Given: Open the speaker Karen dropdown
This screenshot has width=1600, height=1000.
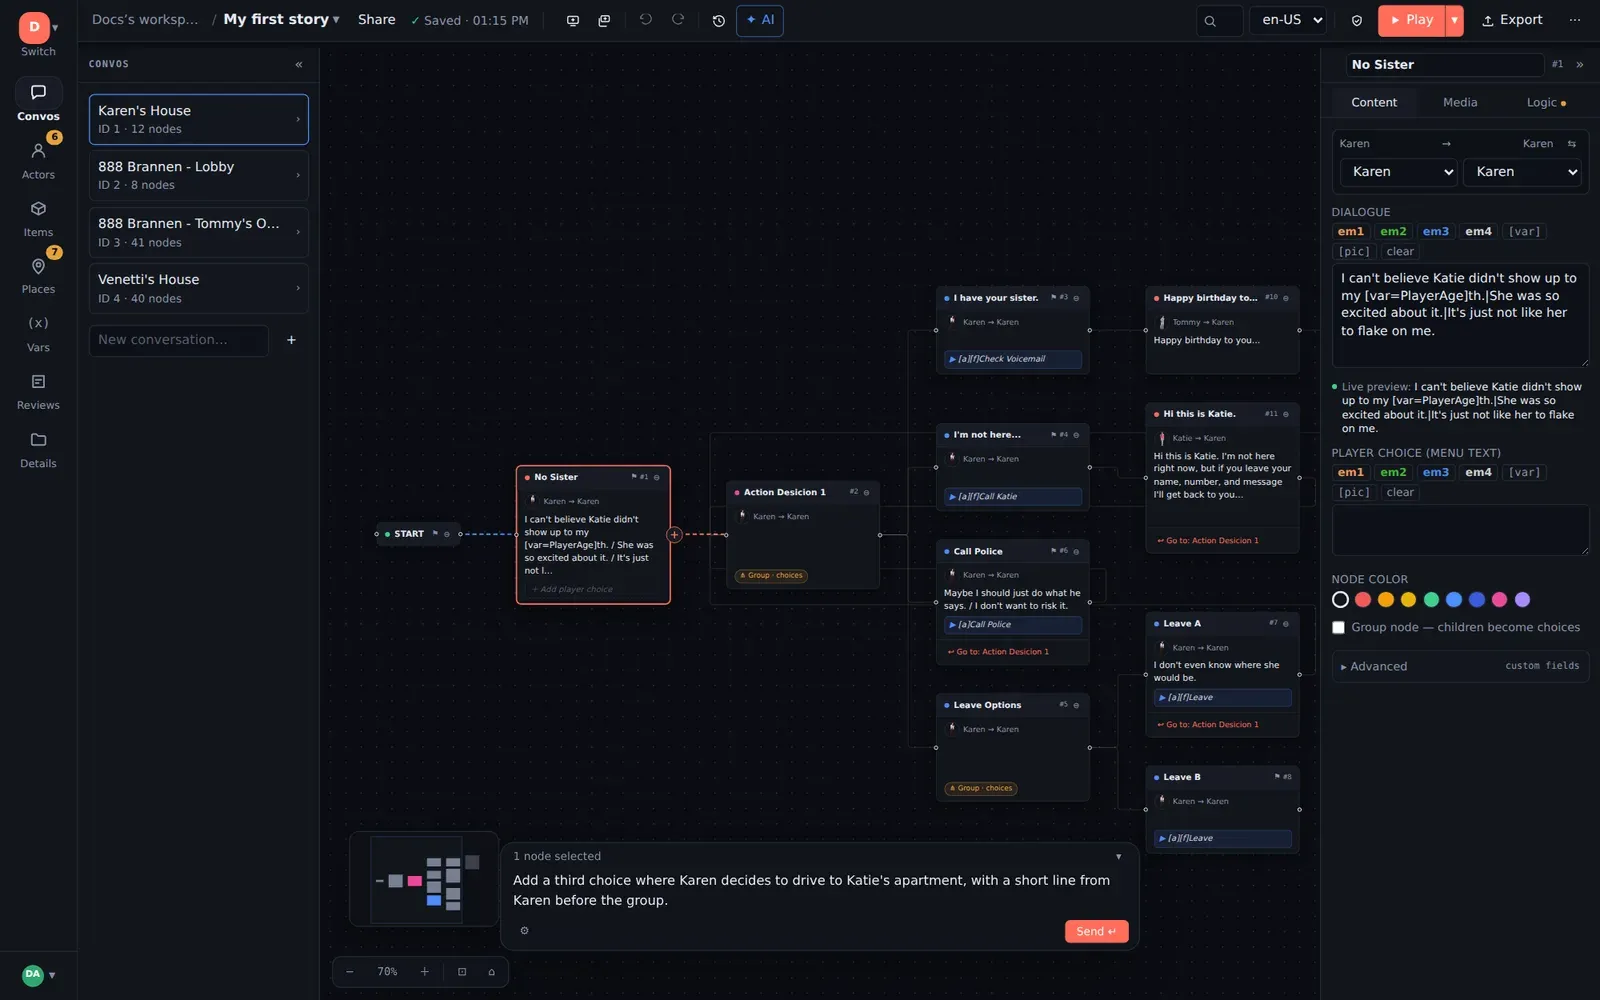Looking at the screenshot, I should point(1399,172).
